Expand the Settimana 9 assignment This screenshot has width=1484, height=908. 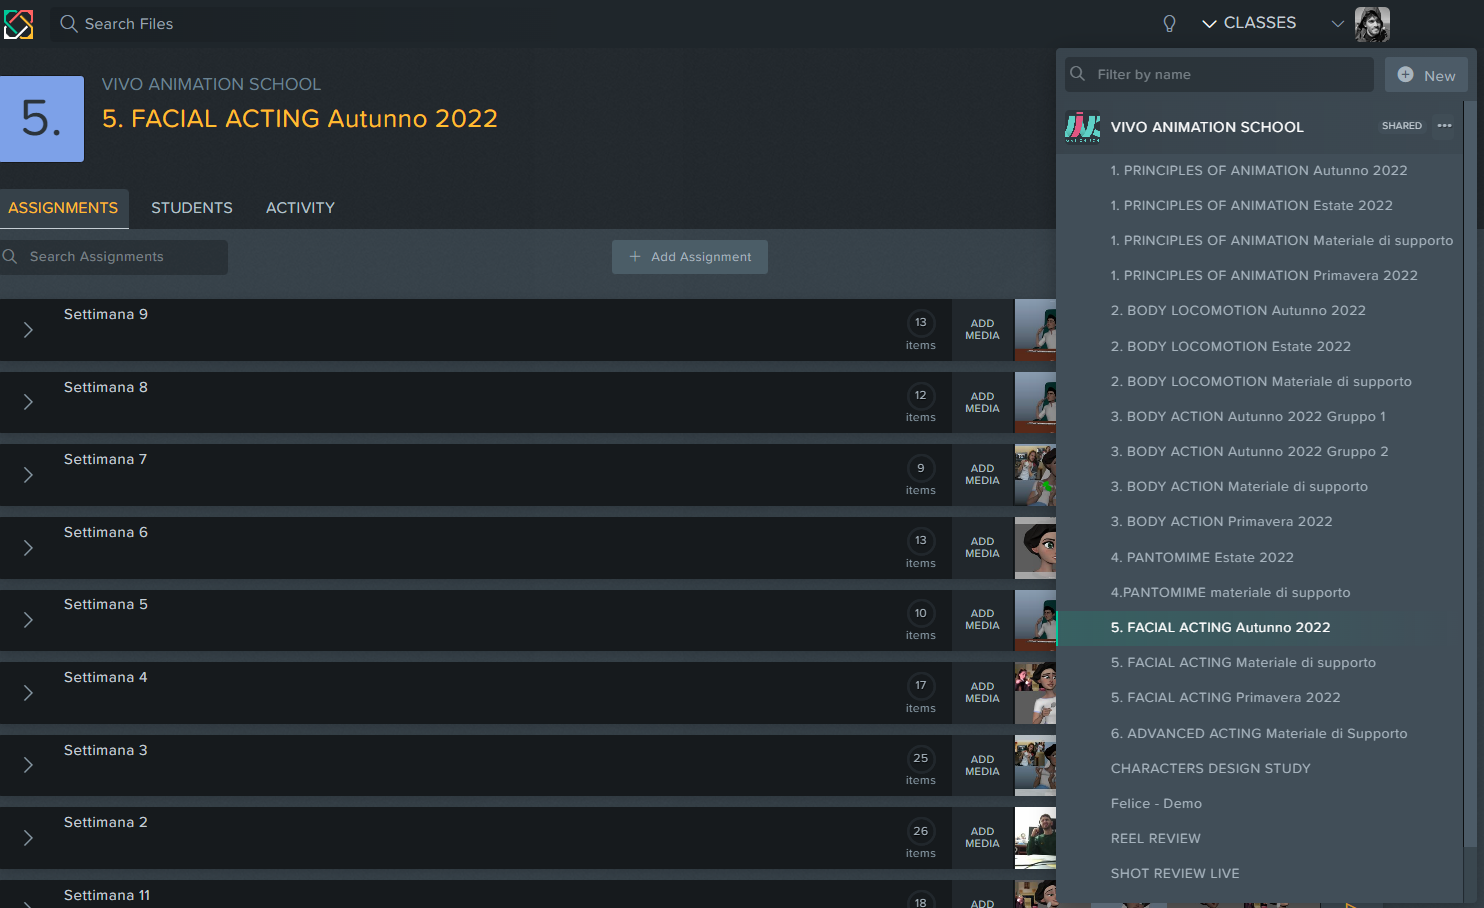tap(28, 330)
